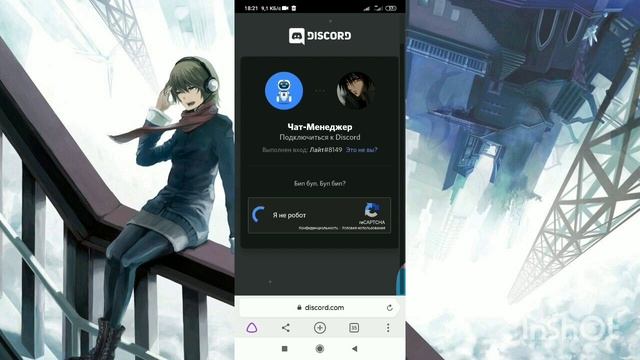Screen dimensions: 640x360
Task: Tap the 18:21 clock in the status bar
Action: click(251, 8)
